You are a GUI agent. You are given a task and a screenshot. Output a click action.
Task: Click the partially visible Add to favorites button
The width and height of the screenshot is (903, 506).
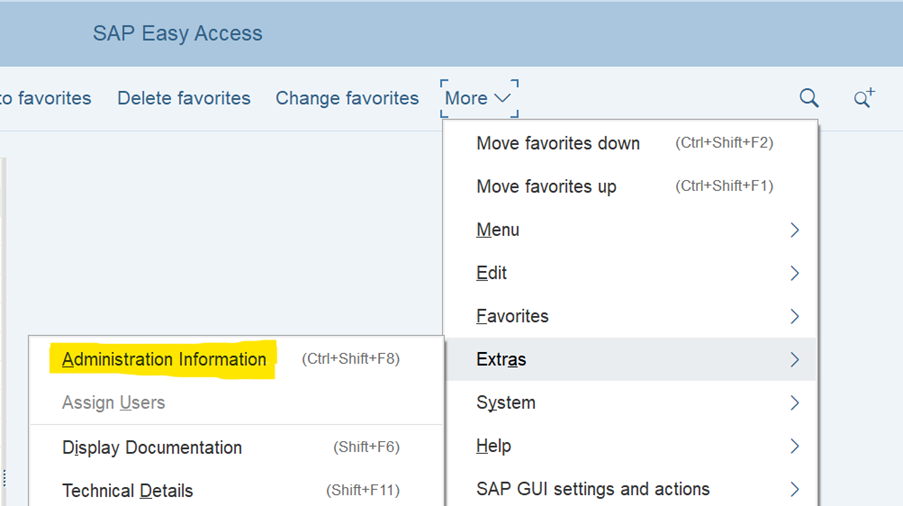point(47,98)
